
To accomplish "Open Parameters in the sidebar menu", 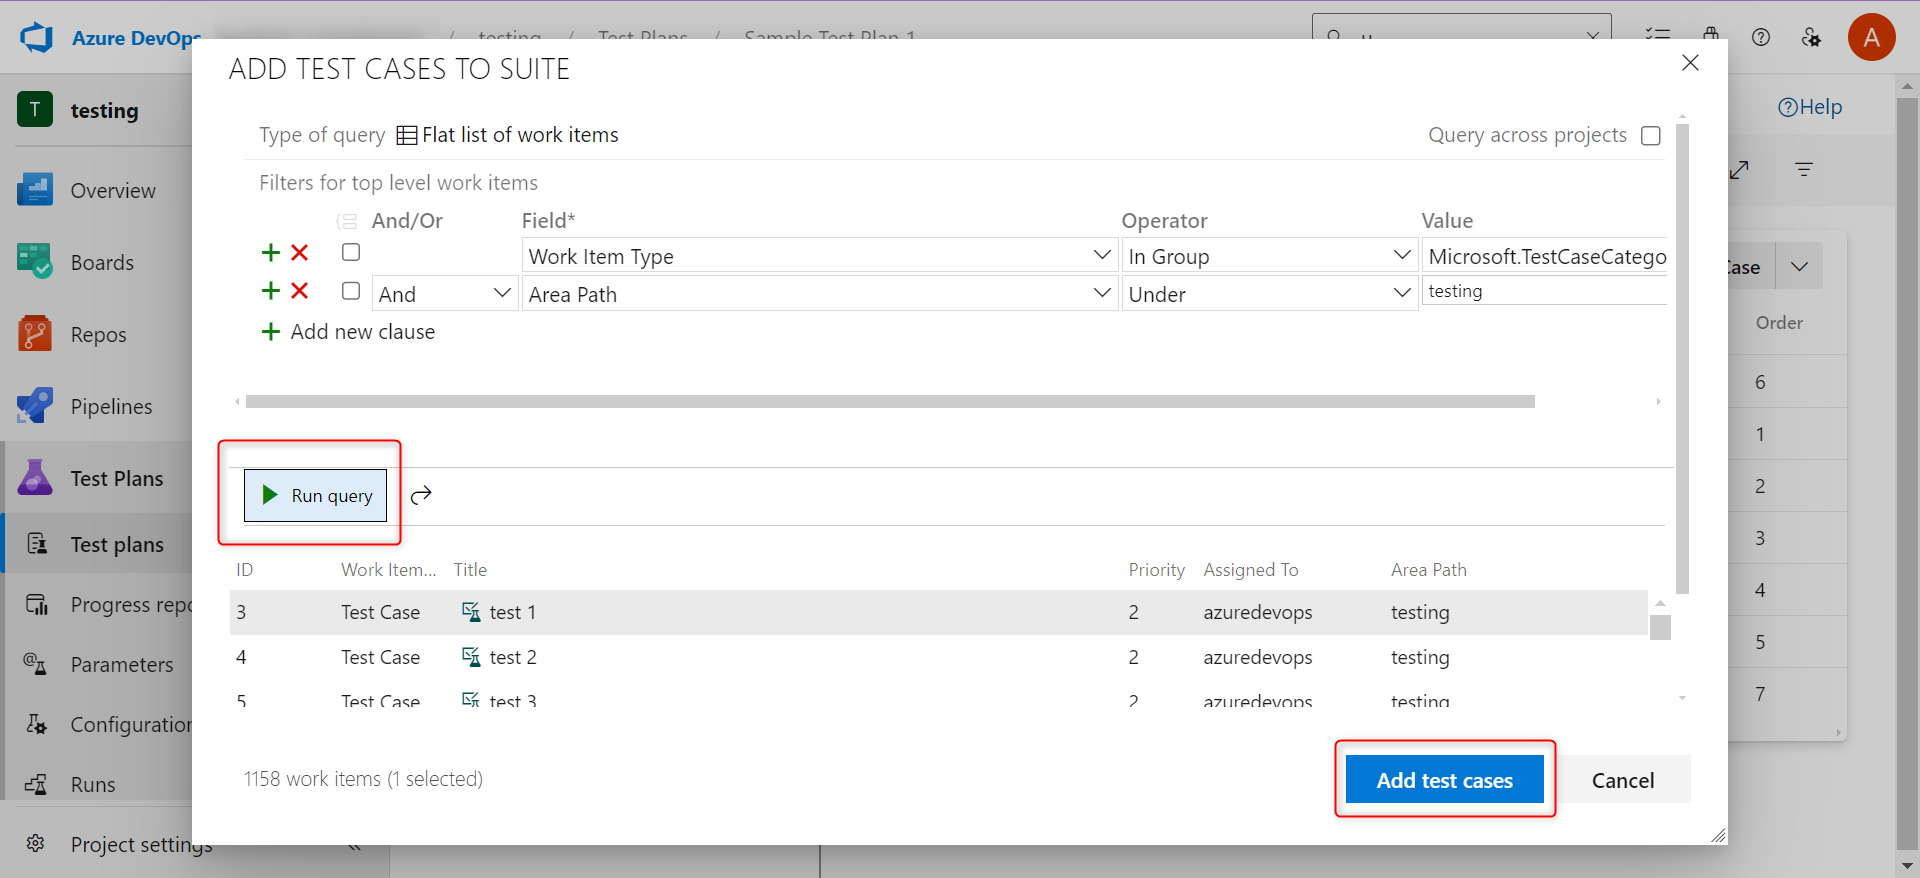I will (x=121, y=665).
